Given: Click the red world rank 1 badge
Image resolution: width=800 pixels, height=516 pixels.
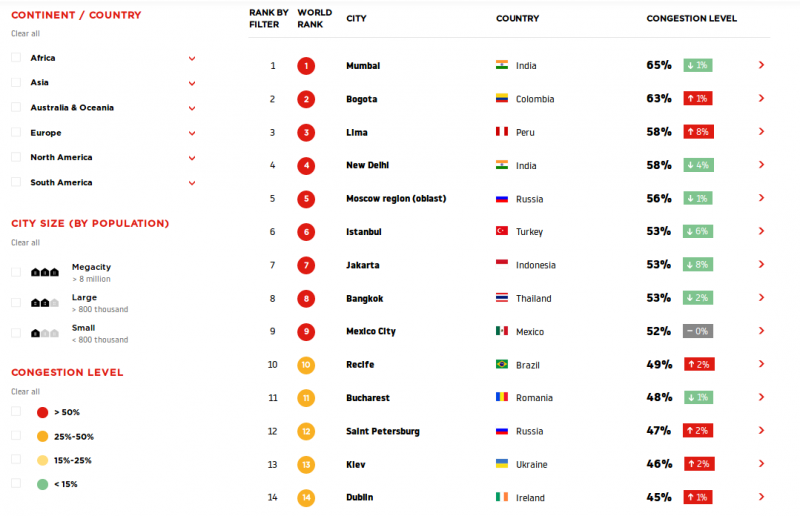Looking at the screenshot, I should (x=306, y=66).
